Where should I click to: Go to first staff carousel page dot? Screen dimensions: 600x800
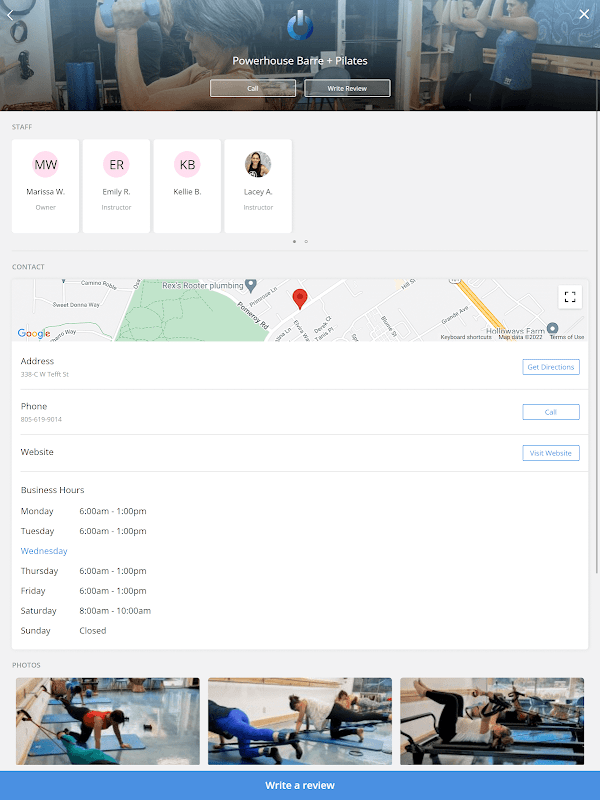(x=294, y=241)
